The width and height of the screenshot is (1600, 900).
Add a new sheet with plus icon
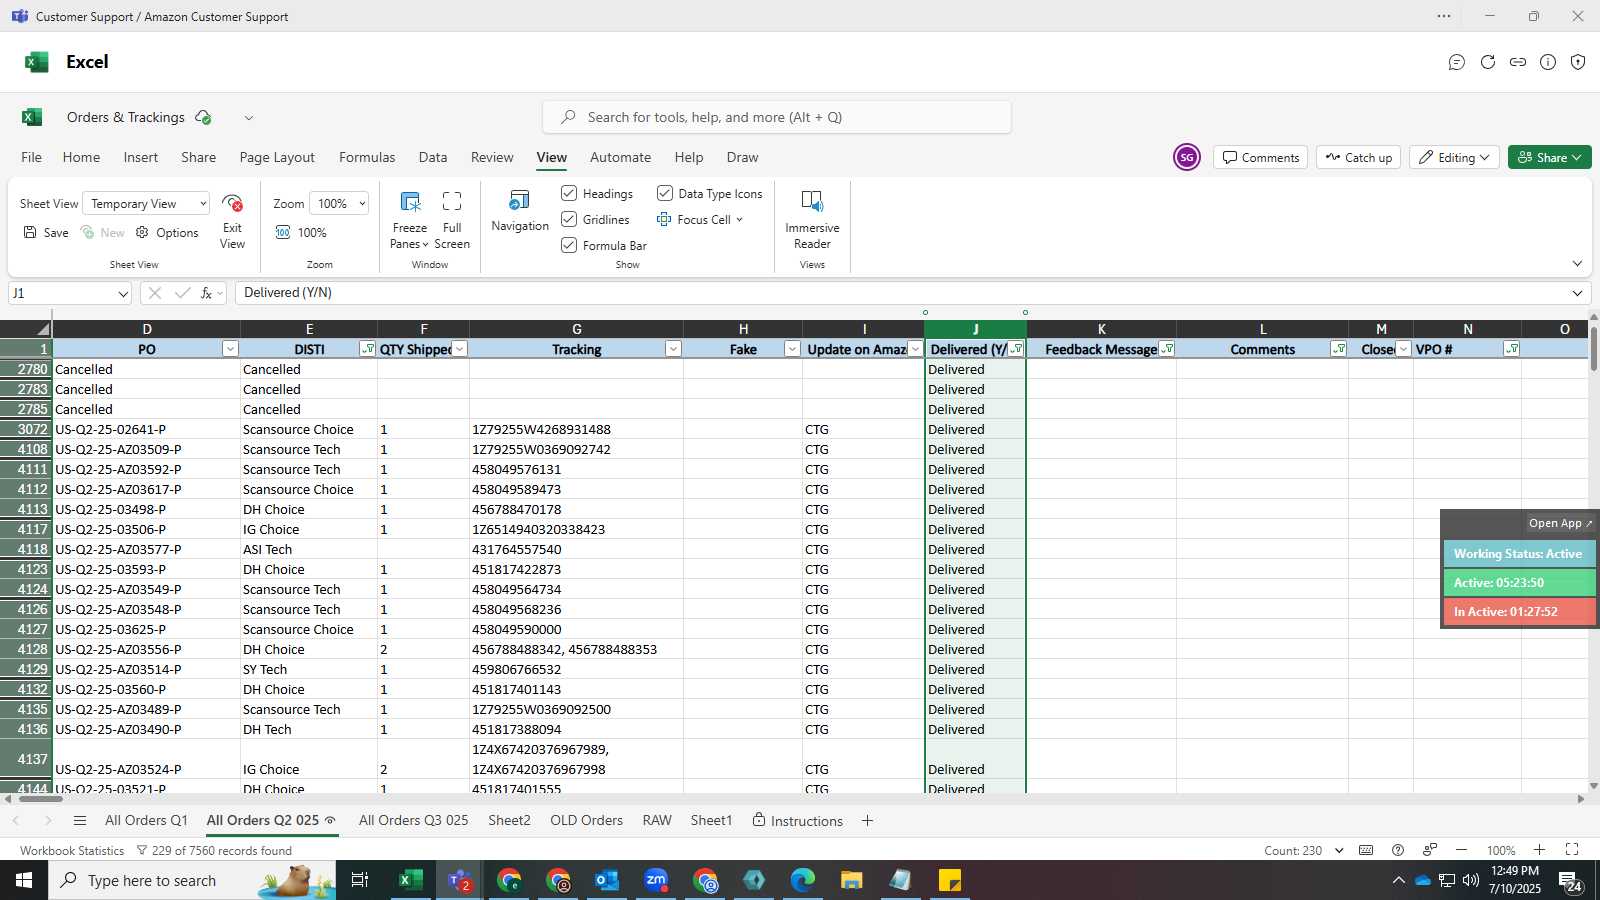(867, 820)
